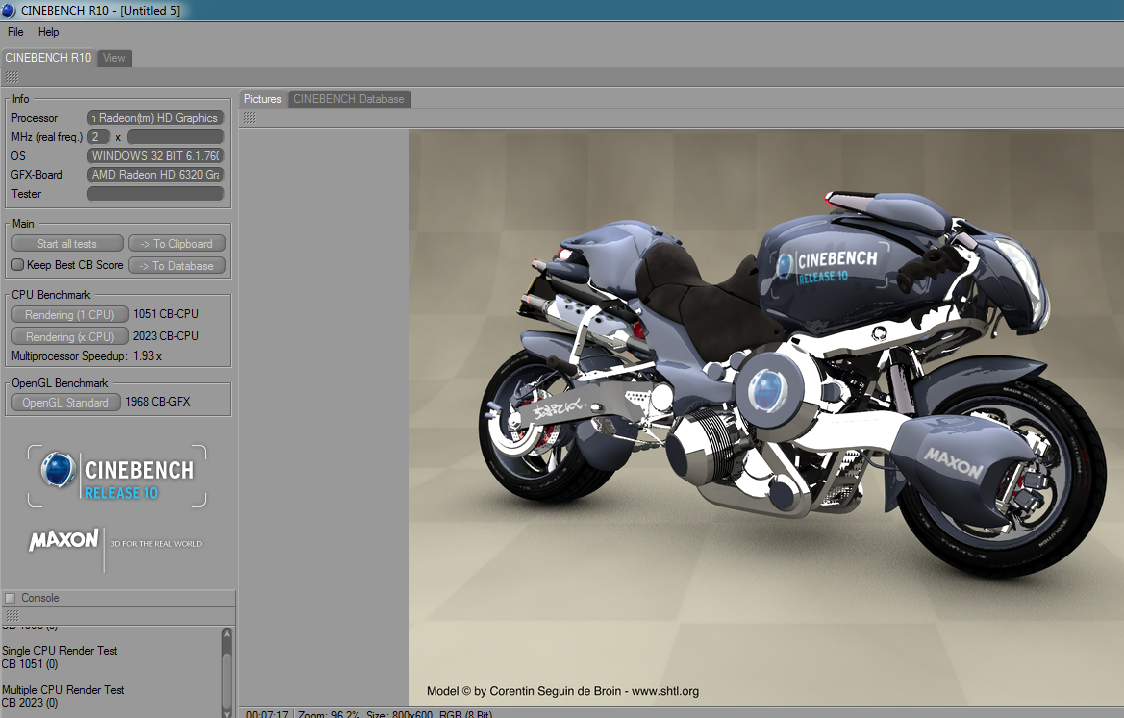The width and height of the screenshot is (1124, 718).
Task: Run the Rendering (x CPU) test
Action: pyautogui.click(x=70, y=337)
